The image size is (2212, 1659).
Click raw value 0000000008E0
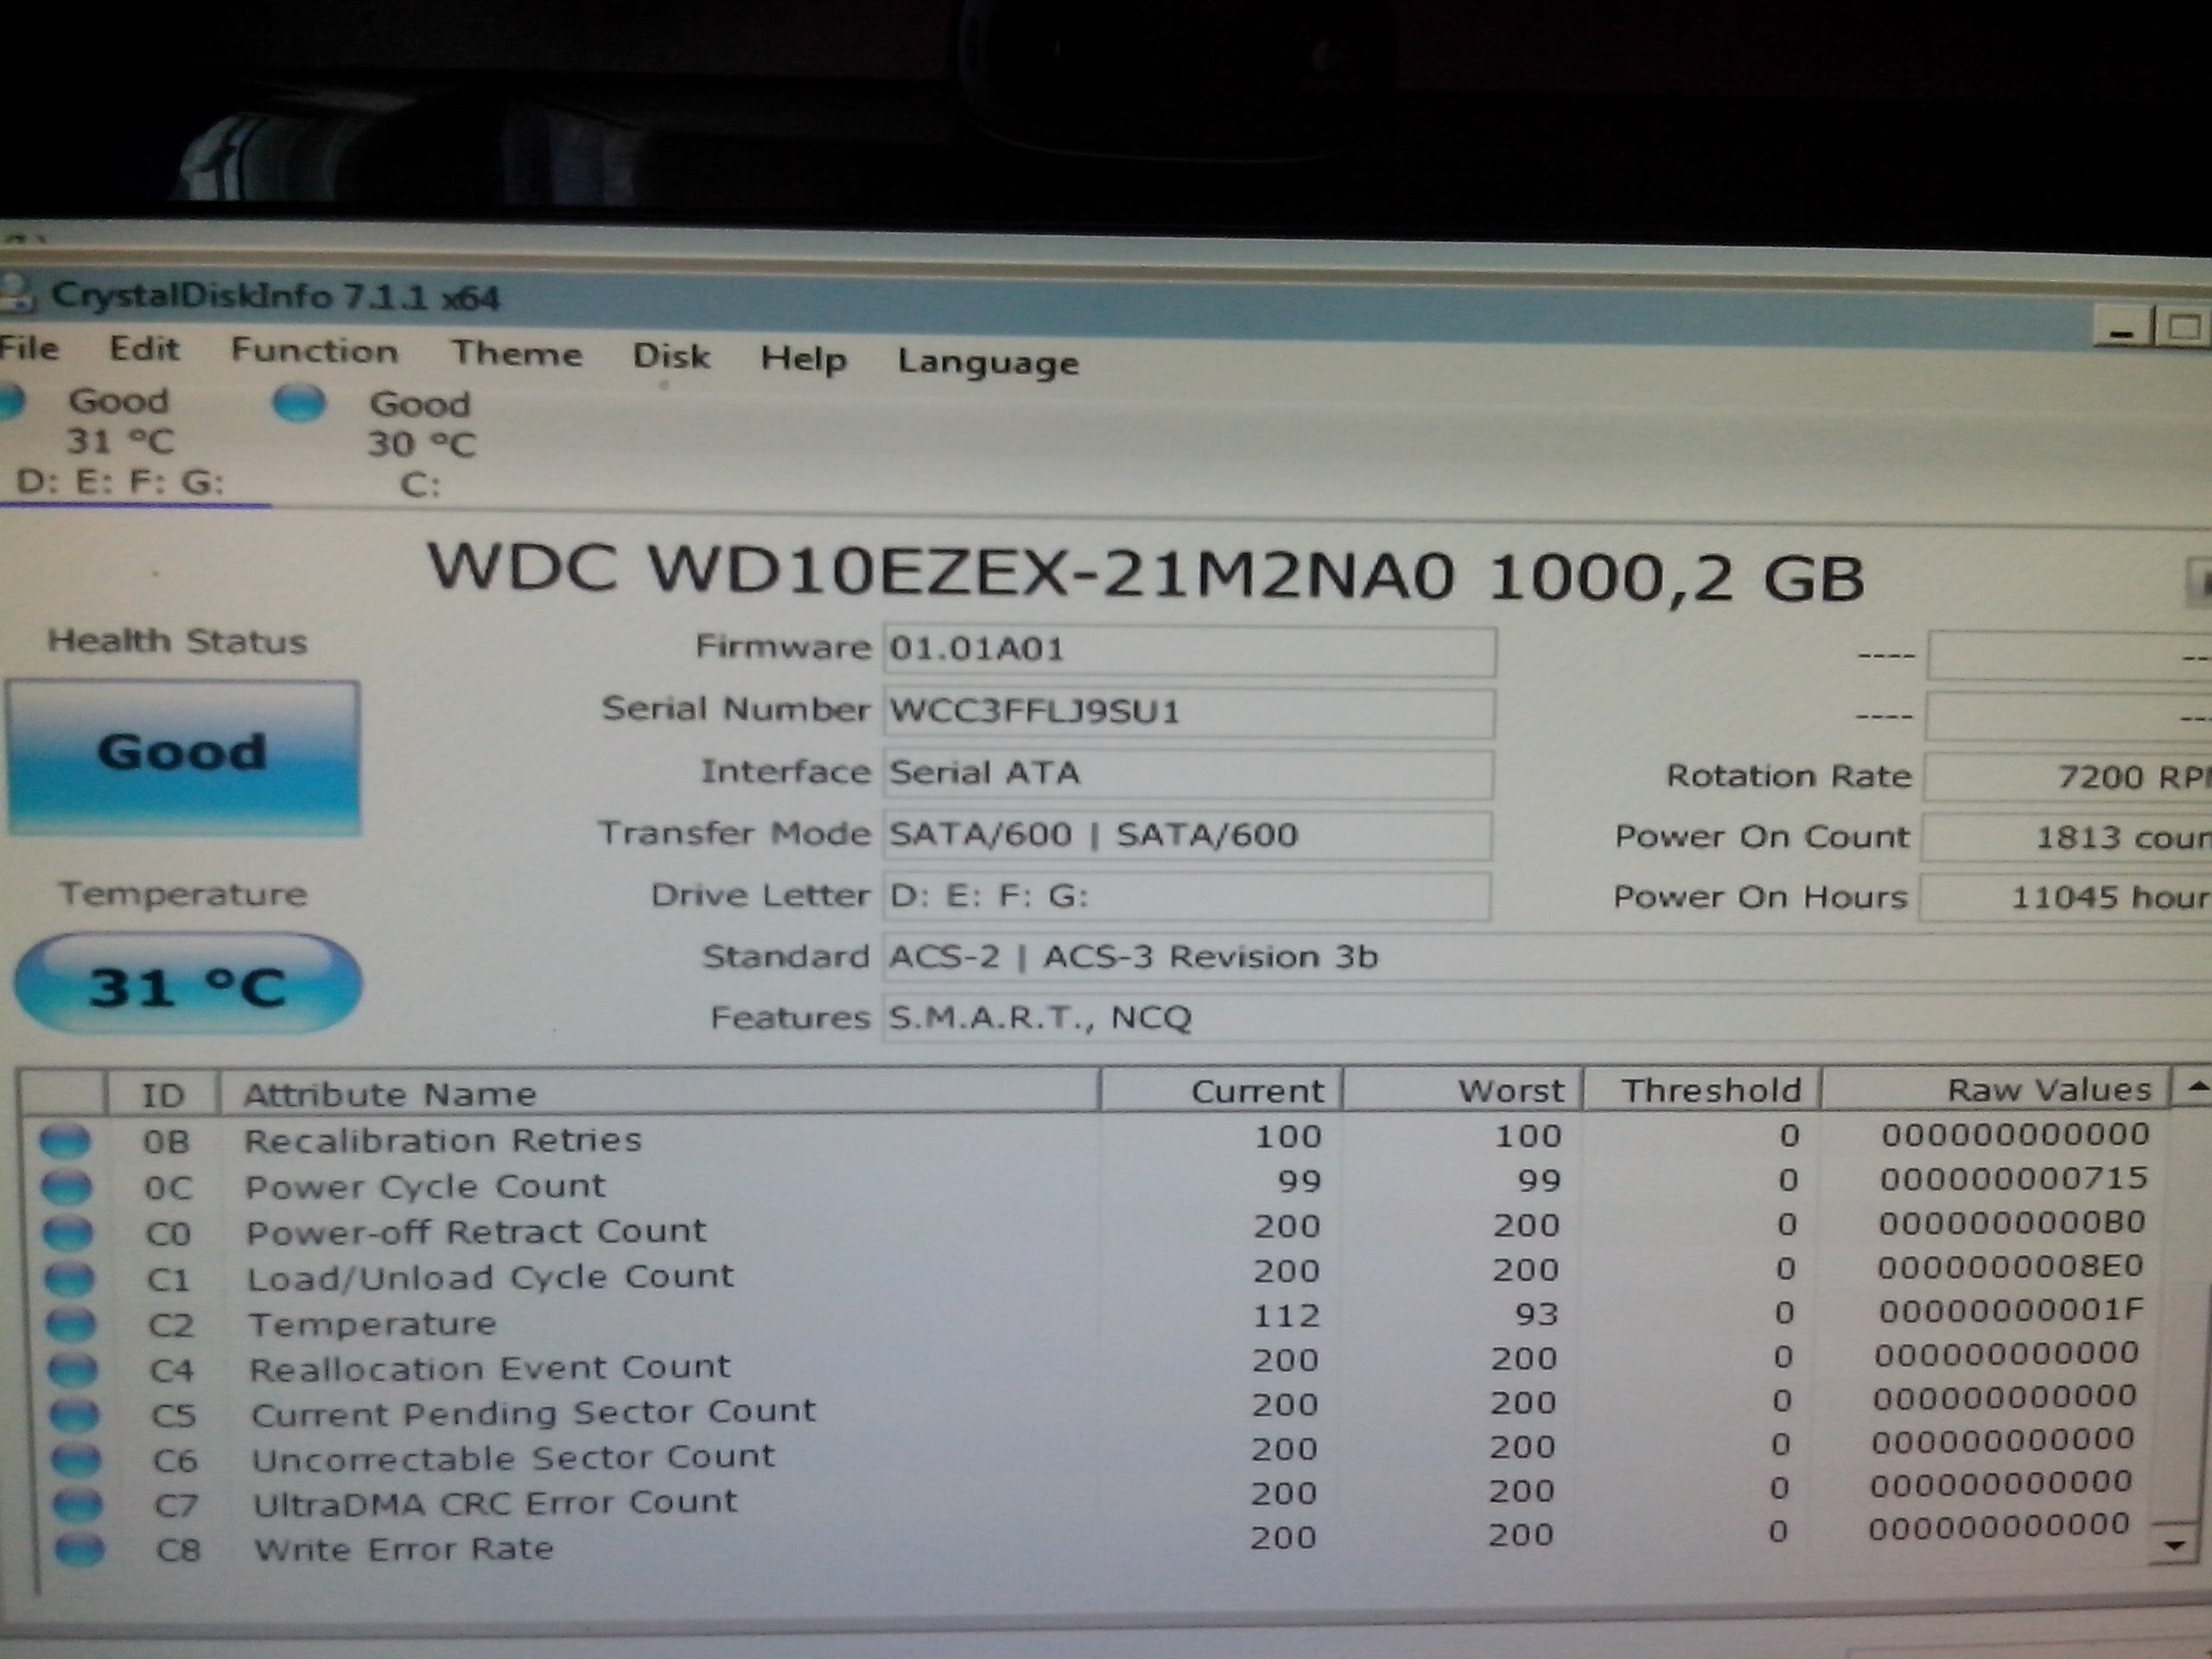(x=2010, y=1267)
